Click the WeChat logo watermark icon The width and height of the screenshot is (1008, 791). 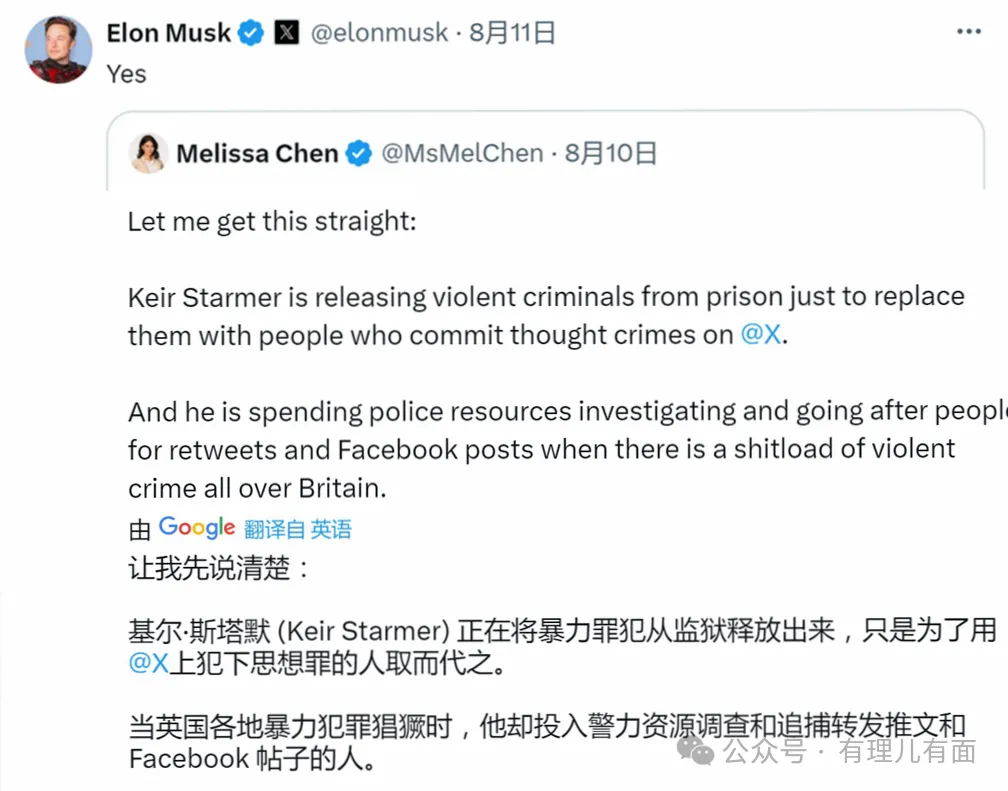tap(696, 750)
